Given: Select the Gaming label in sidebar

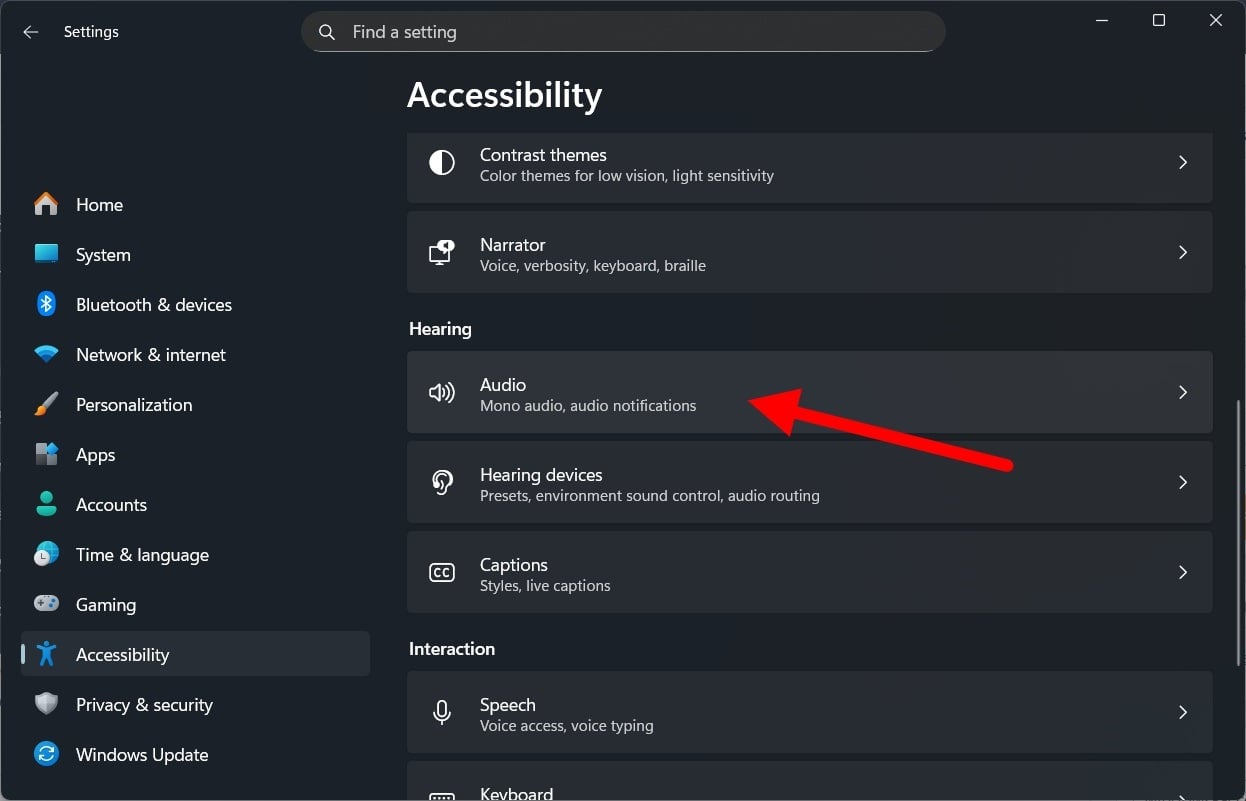Looking at the screenshot, I should (x=106, y=605).
